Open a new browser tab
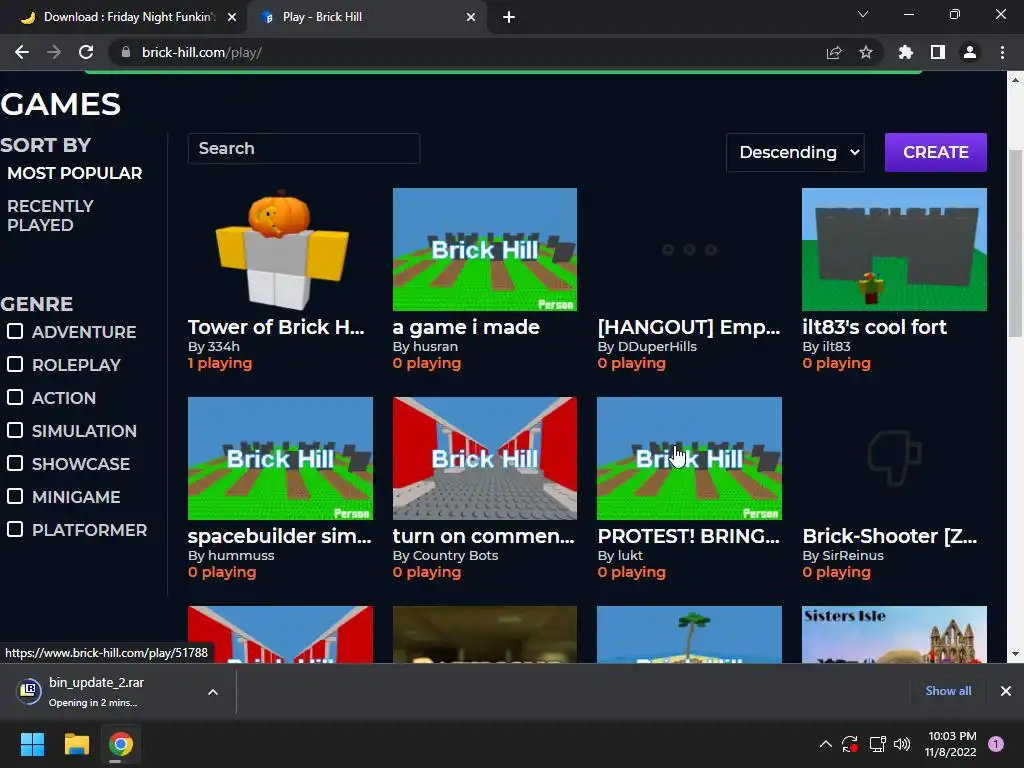1024x768 pixels. click(x=509, y=17)
